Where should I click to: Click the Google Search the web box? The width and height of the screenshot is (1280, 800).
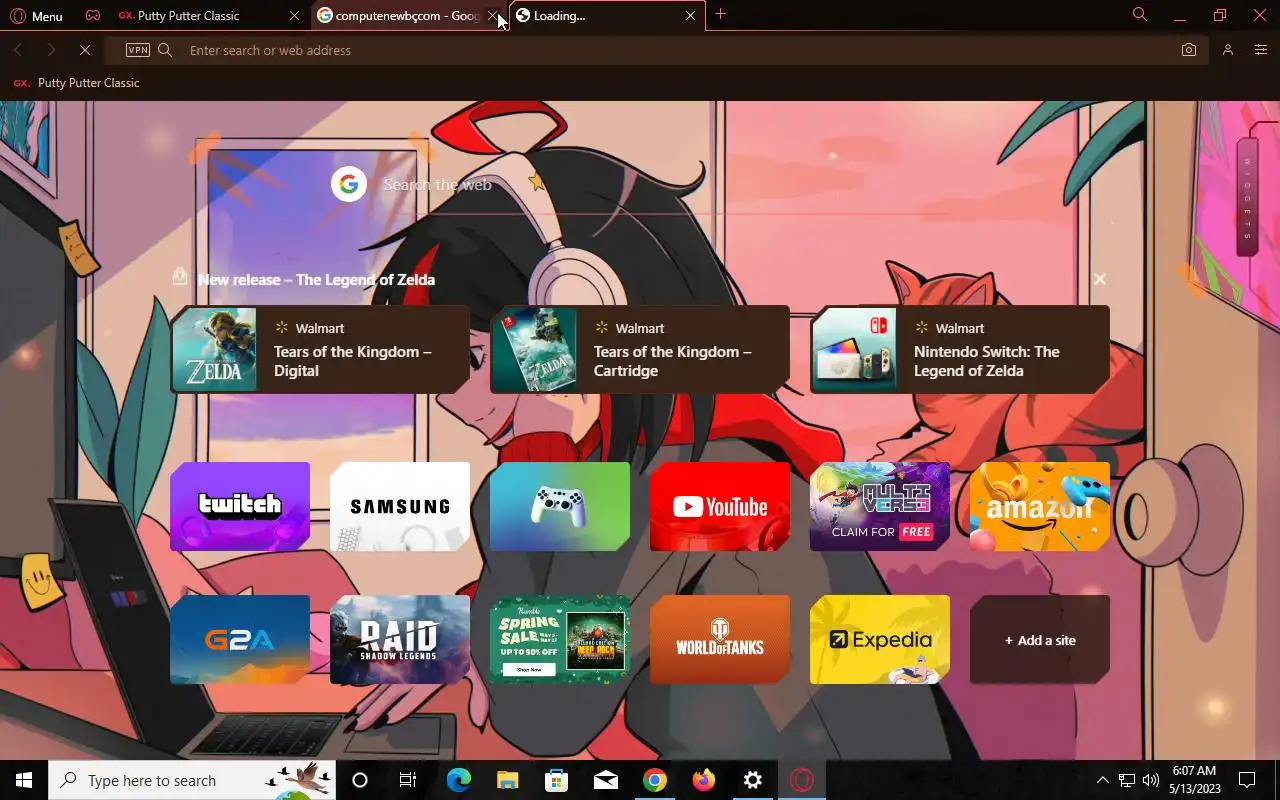click(640, 185)
